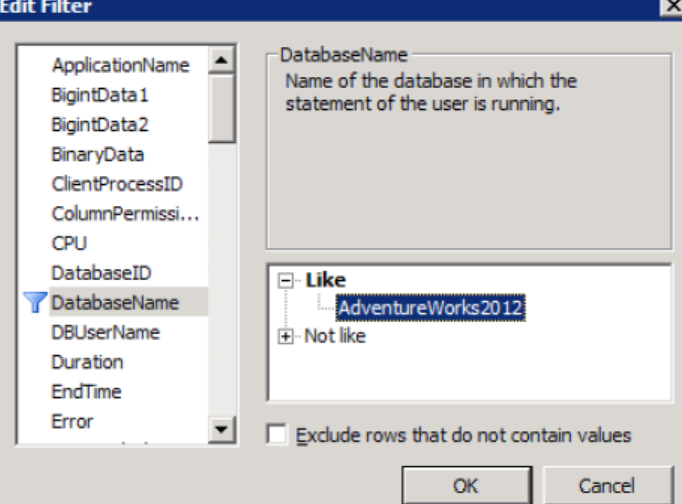Viewport: 682px width, 504px height.
Task: Click the column list scroll down arrow
Action: coord(221,430)
